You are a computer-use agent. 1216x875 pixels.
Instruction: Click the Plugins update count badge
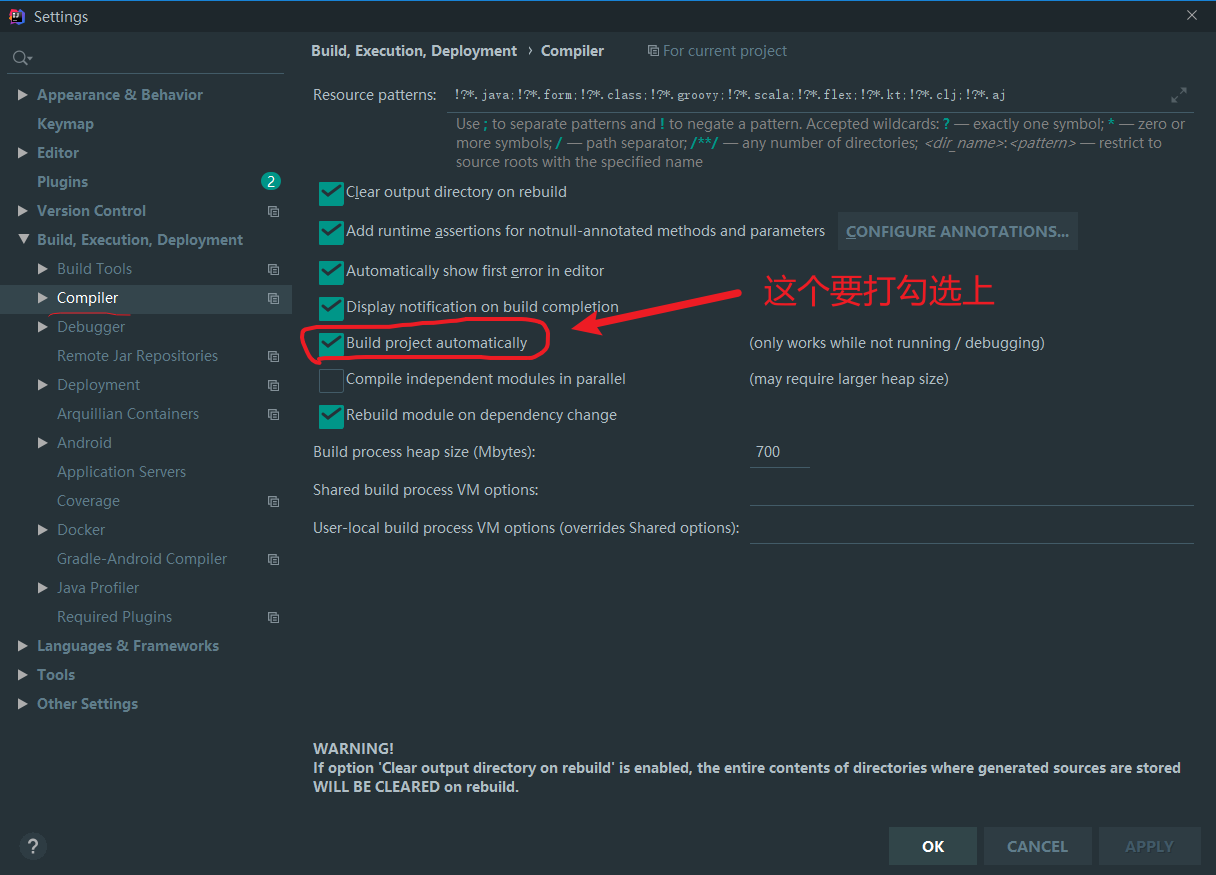[270, 181]
